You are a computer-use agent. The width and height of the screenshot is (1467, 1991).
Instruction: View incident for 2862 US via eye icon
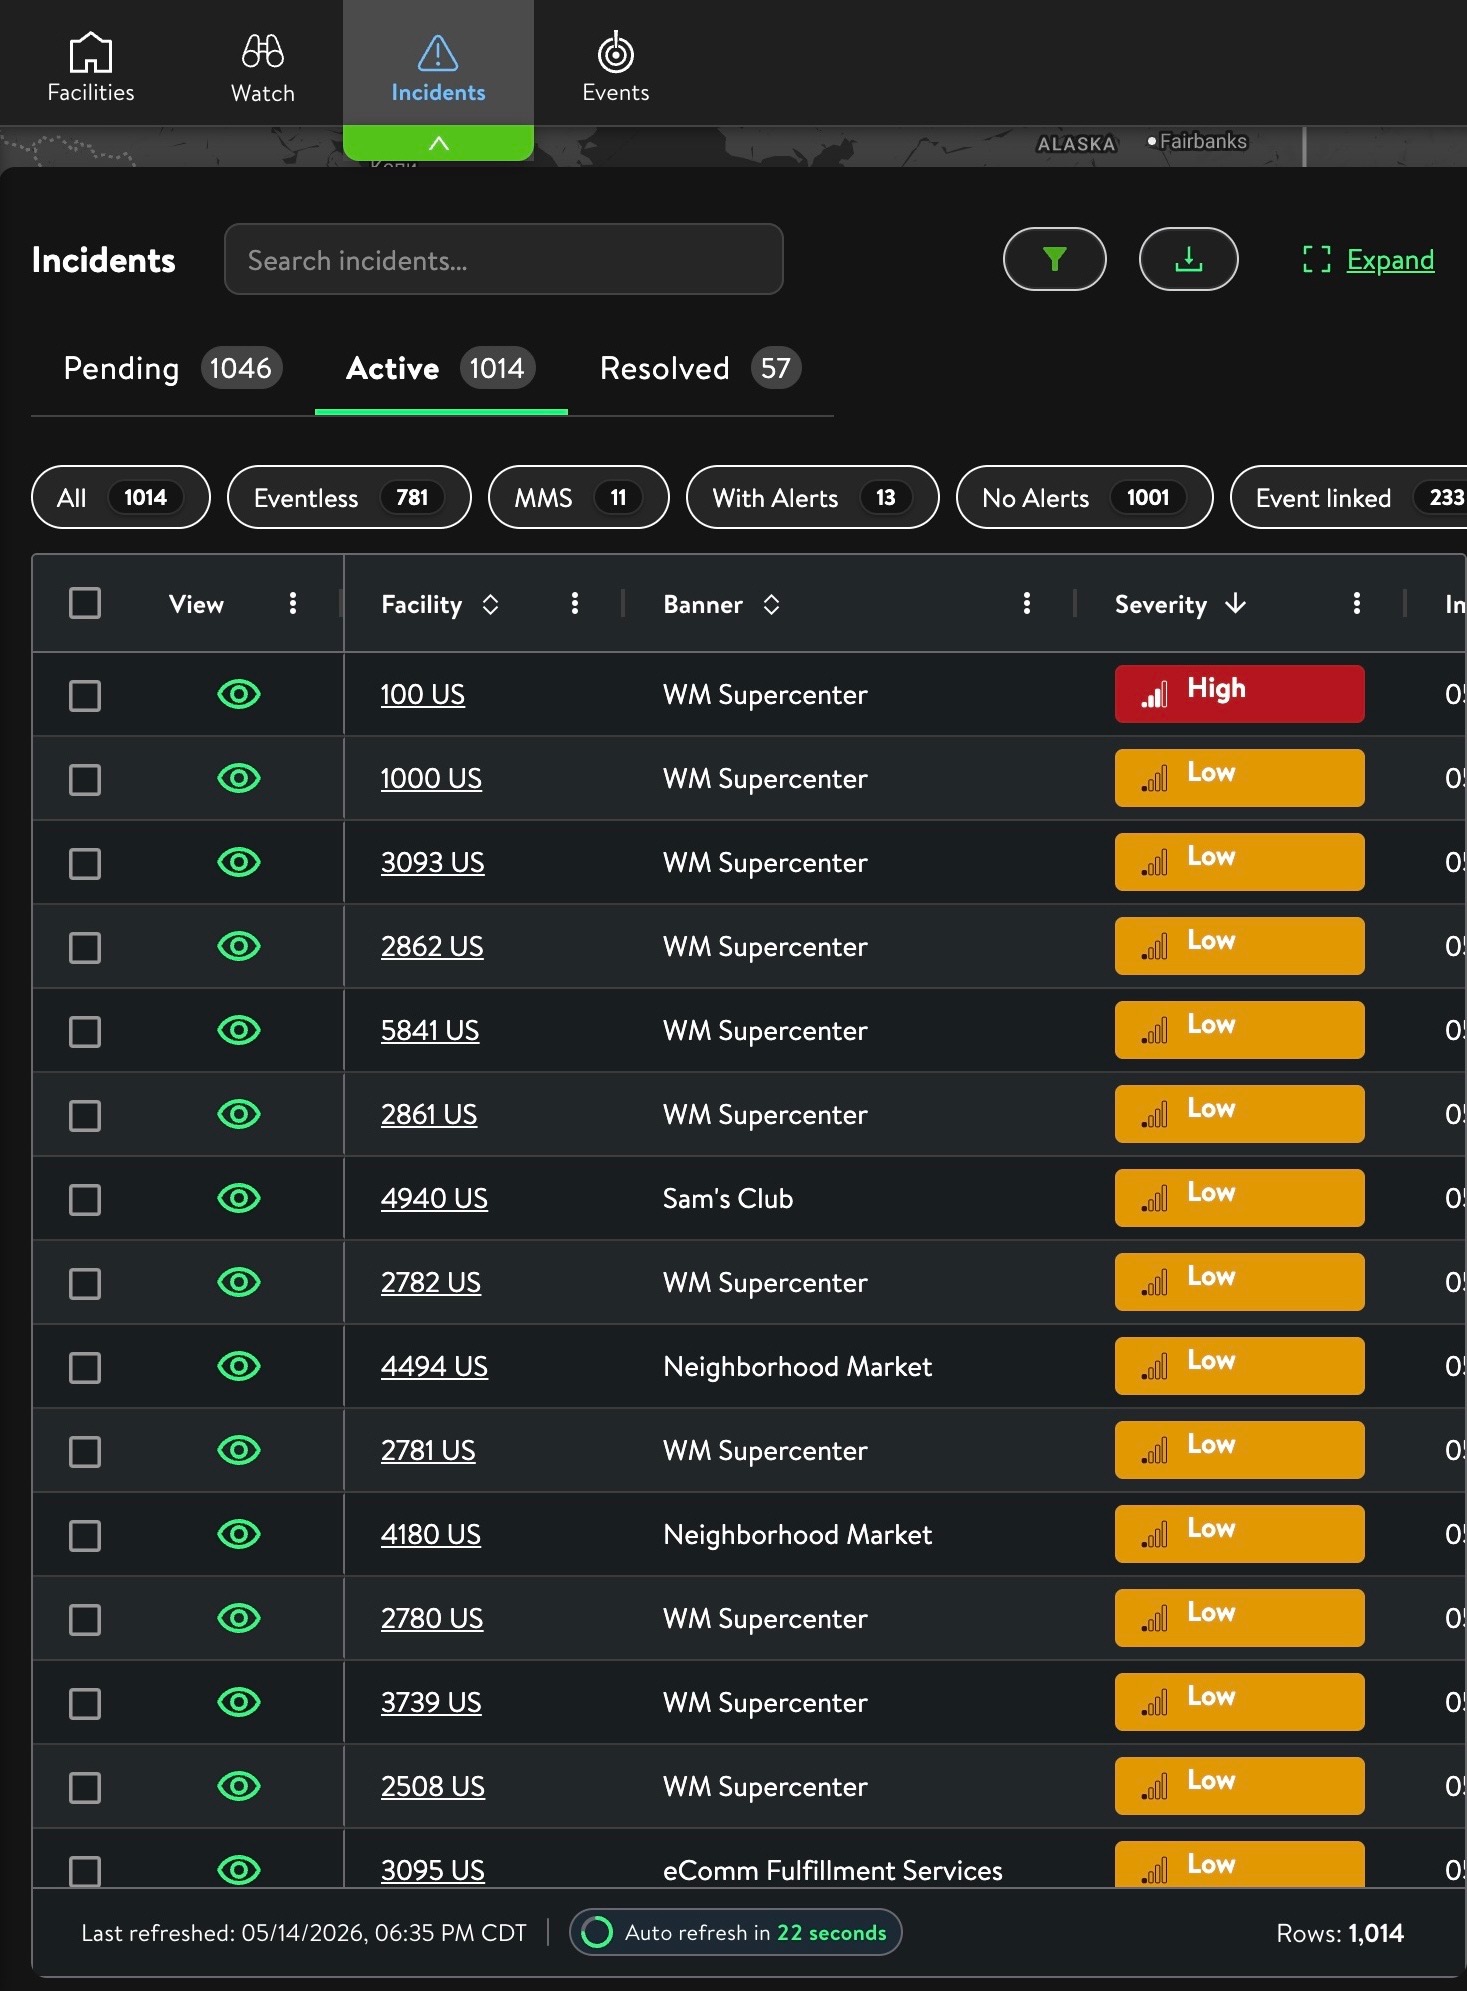(239, 946)
